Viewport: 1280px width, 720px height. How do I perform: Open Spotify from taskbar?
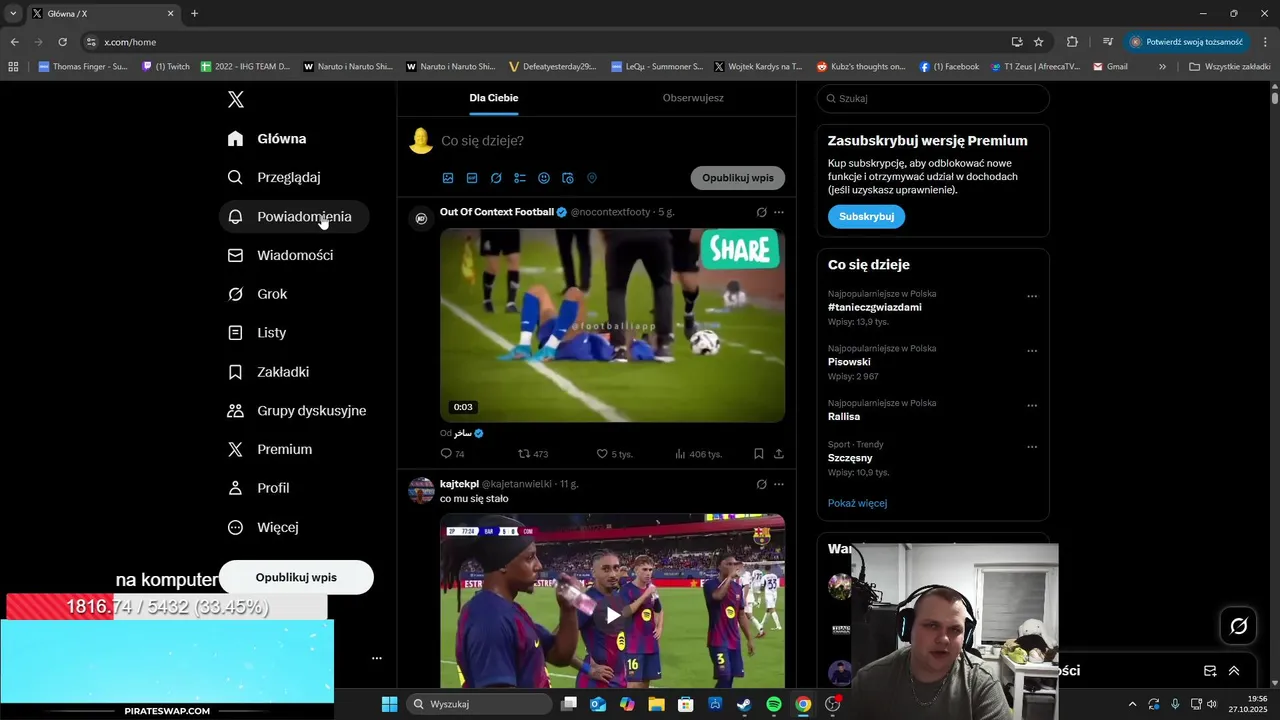pos(774,704)
